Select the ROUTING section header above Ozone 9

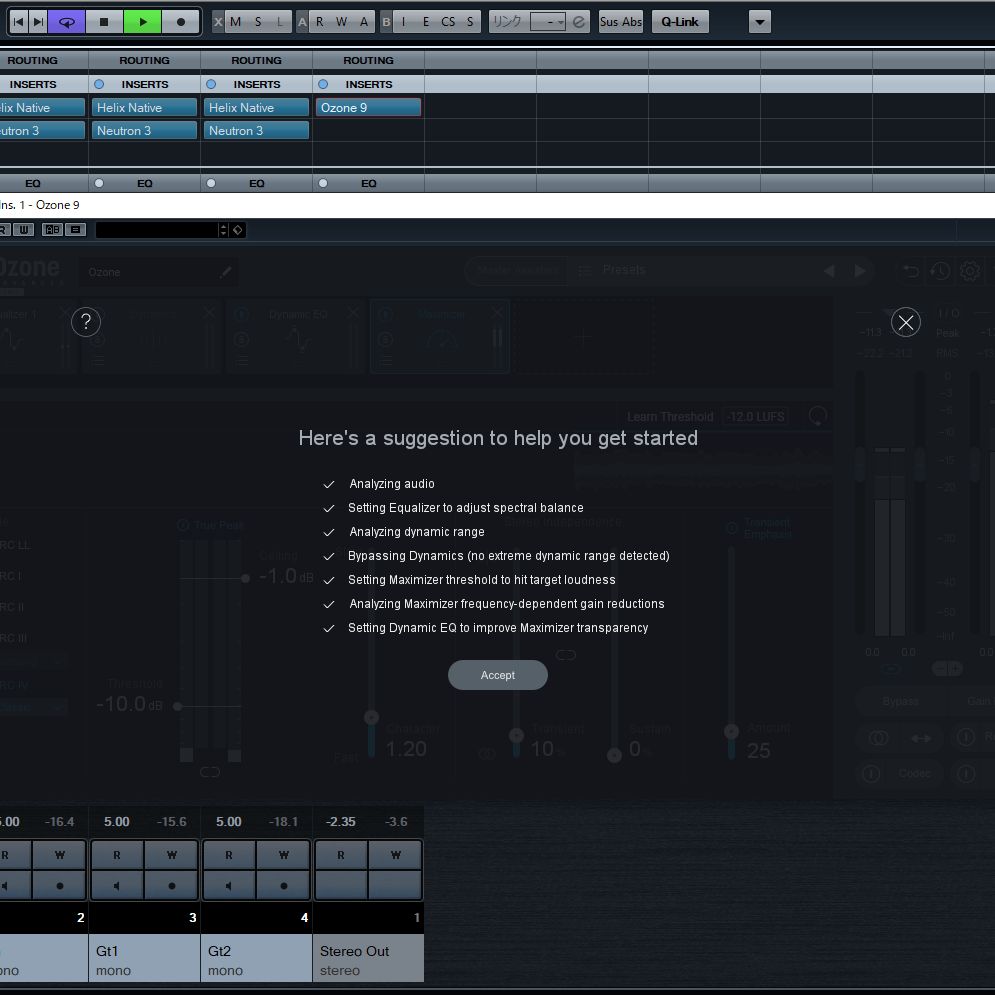(x=369, y=60)
